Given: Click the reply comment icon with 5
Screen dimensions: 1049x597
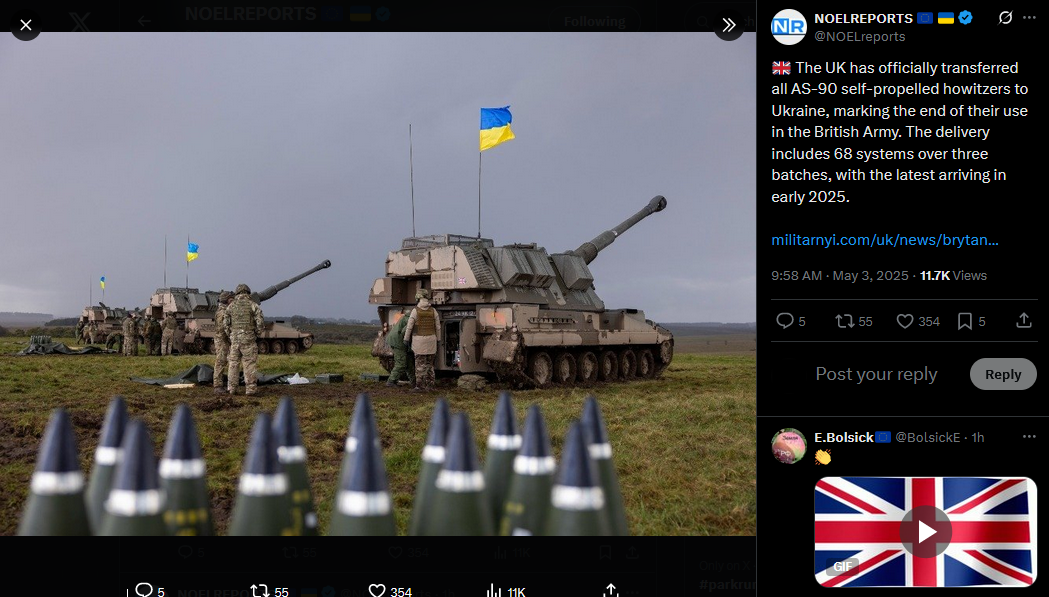Looking at the screenshot, I should 790,321.
